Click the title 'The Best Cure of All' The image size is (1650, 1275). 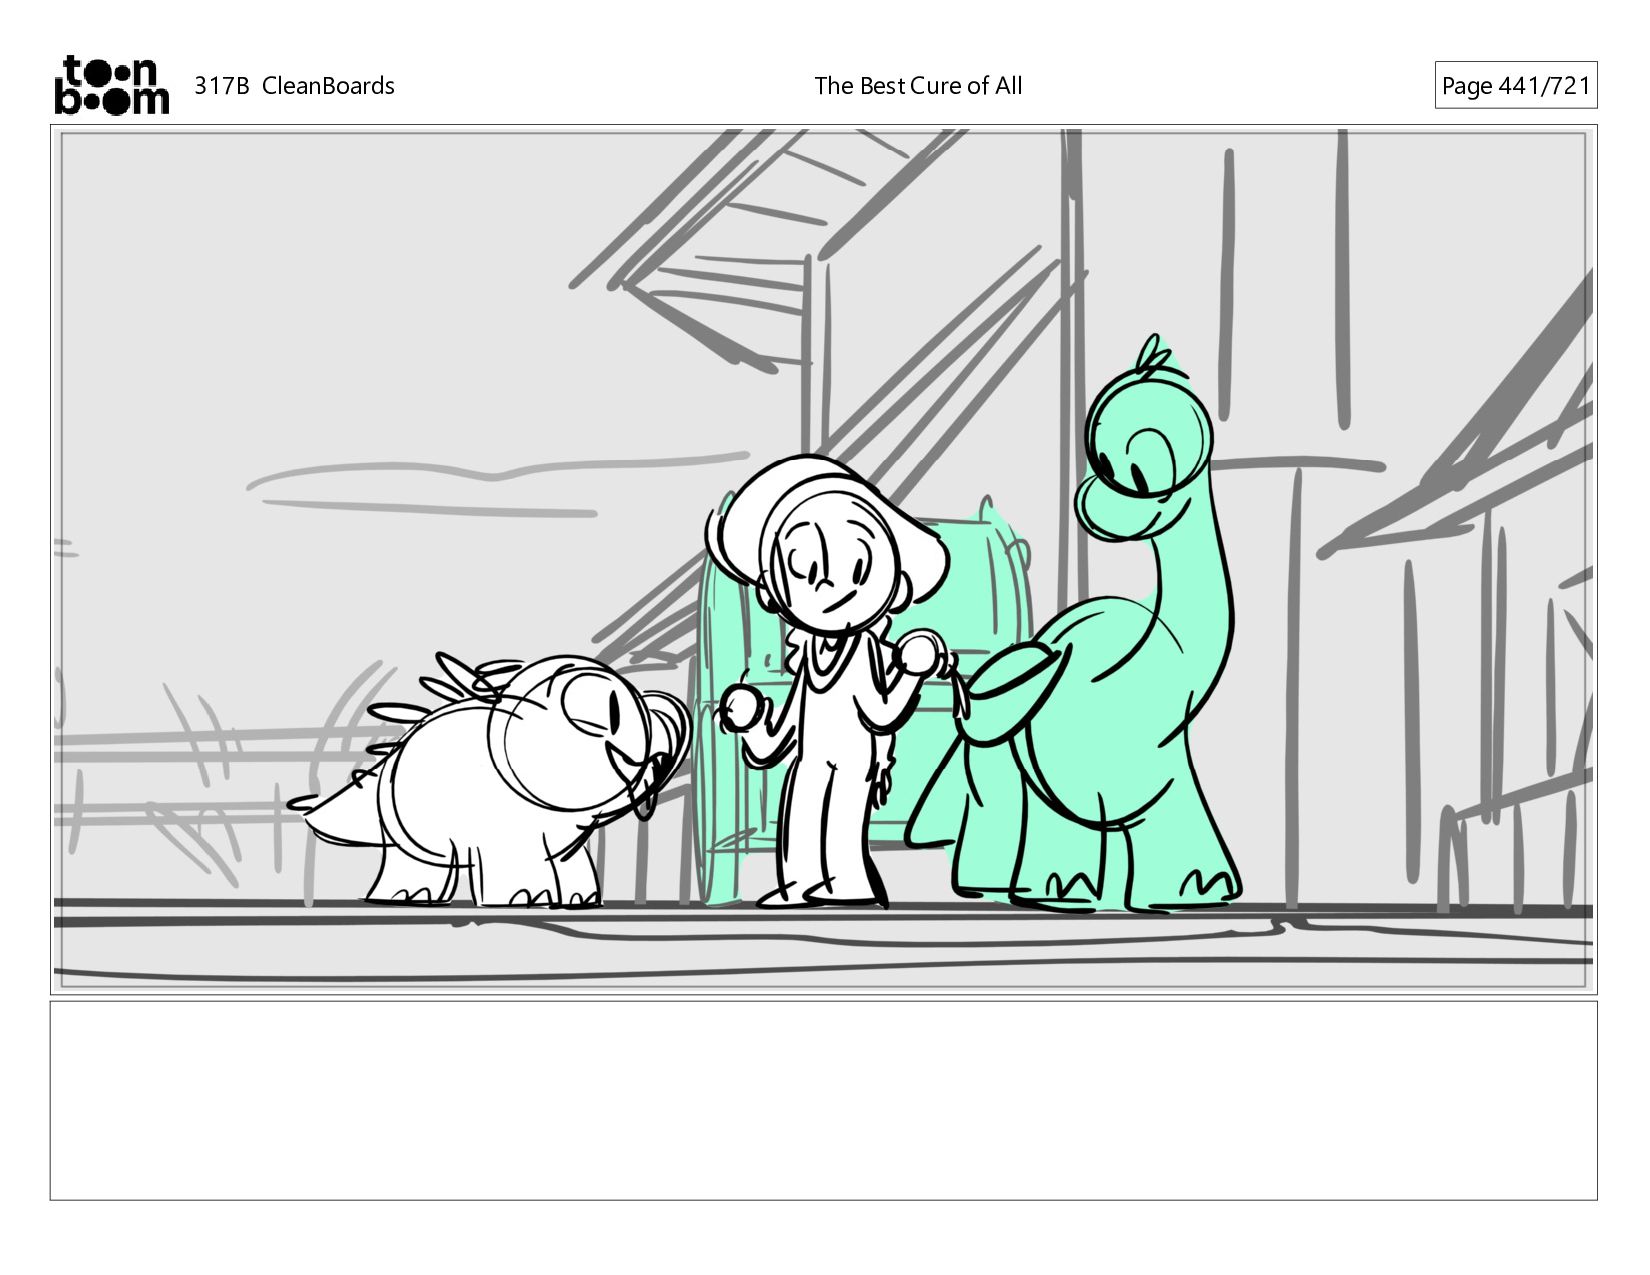(918, 86)
